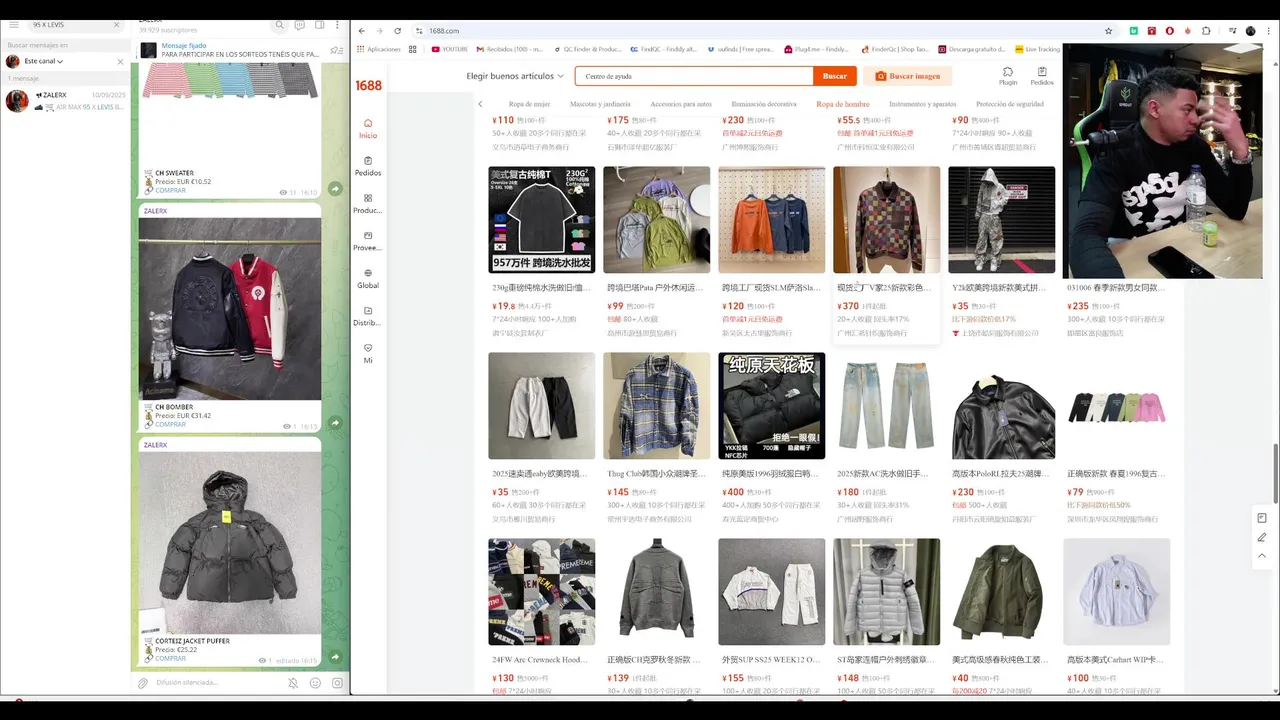Clear the '95 X LEVIS' search text
The height and width of the screenshot is (720, 1280).
[117, 25]
